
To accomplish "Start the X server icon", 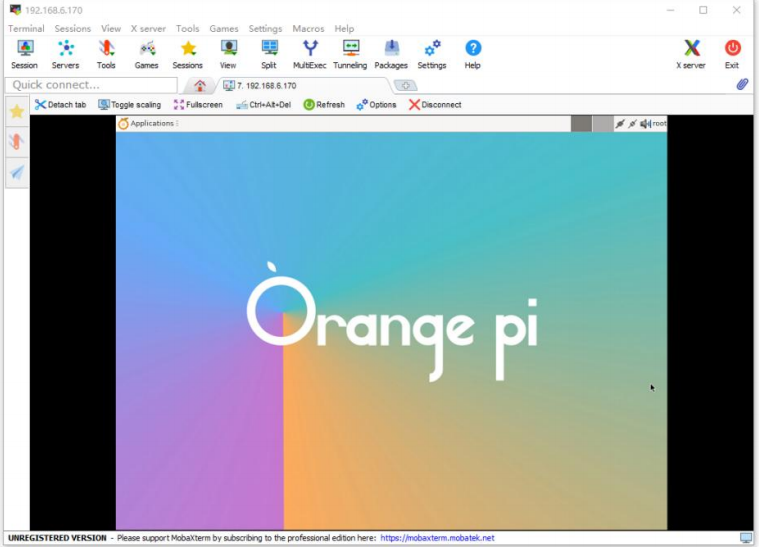I will pyautogui.click(x=691, y=54).
